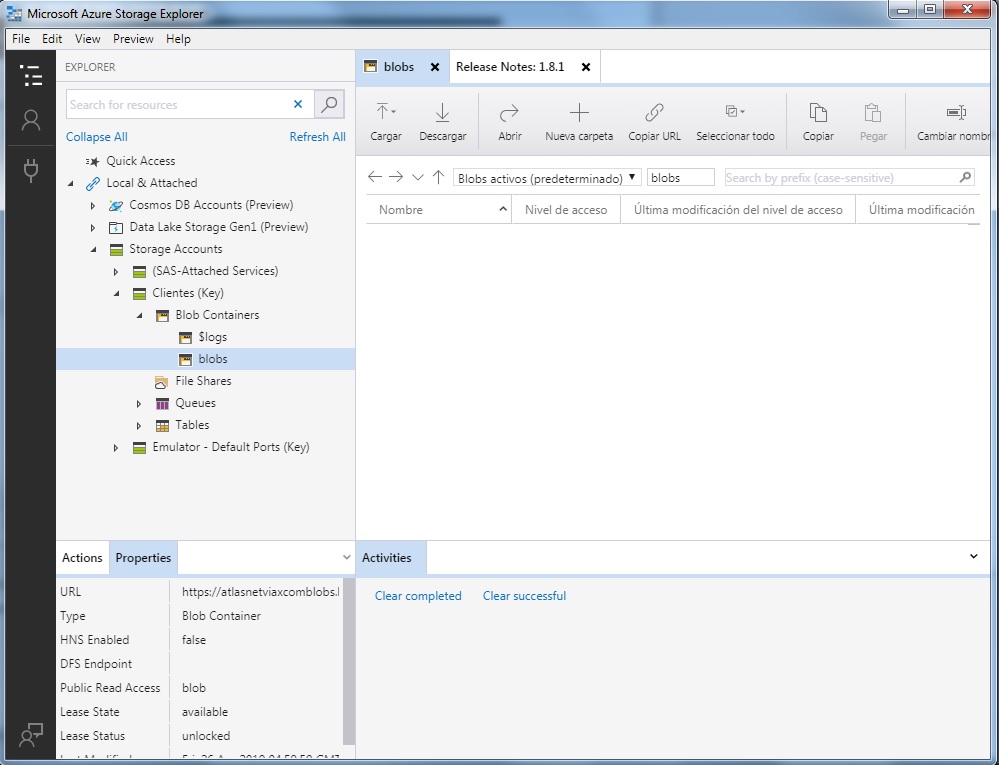The width and height of the screenshot is (999, 765).
Task: Switch to the Actions tab
Action: tap(82, 557)
